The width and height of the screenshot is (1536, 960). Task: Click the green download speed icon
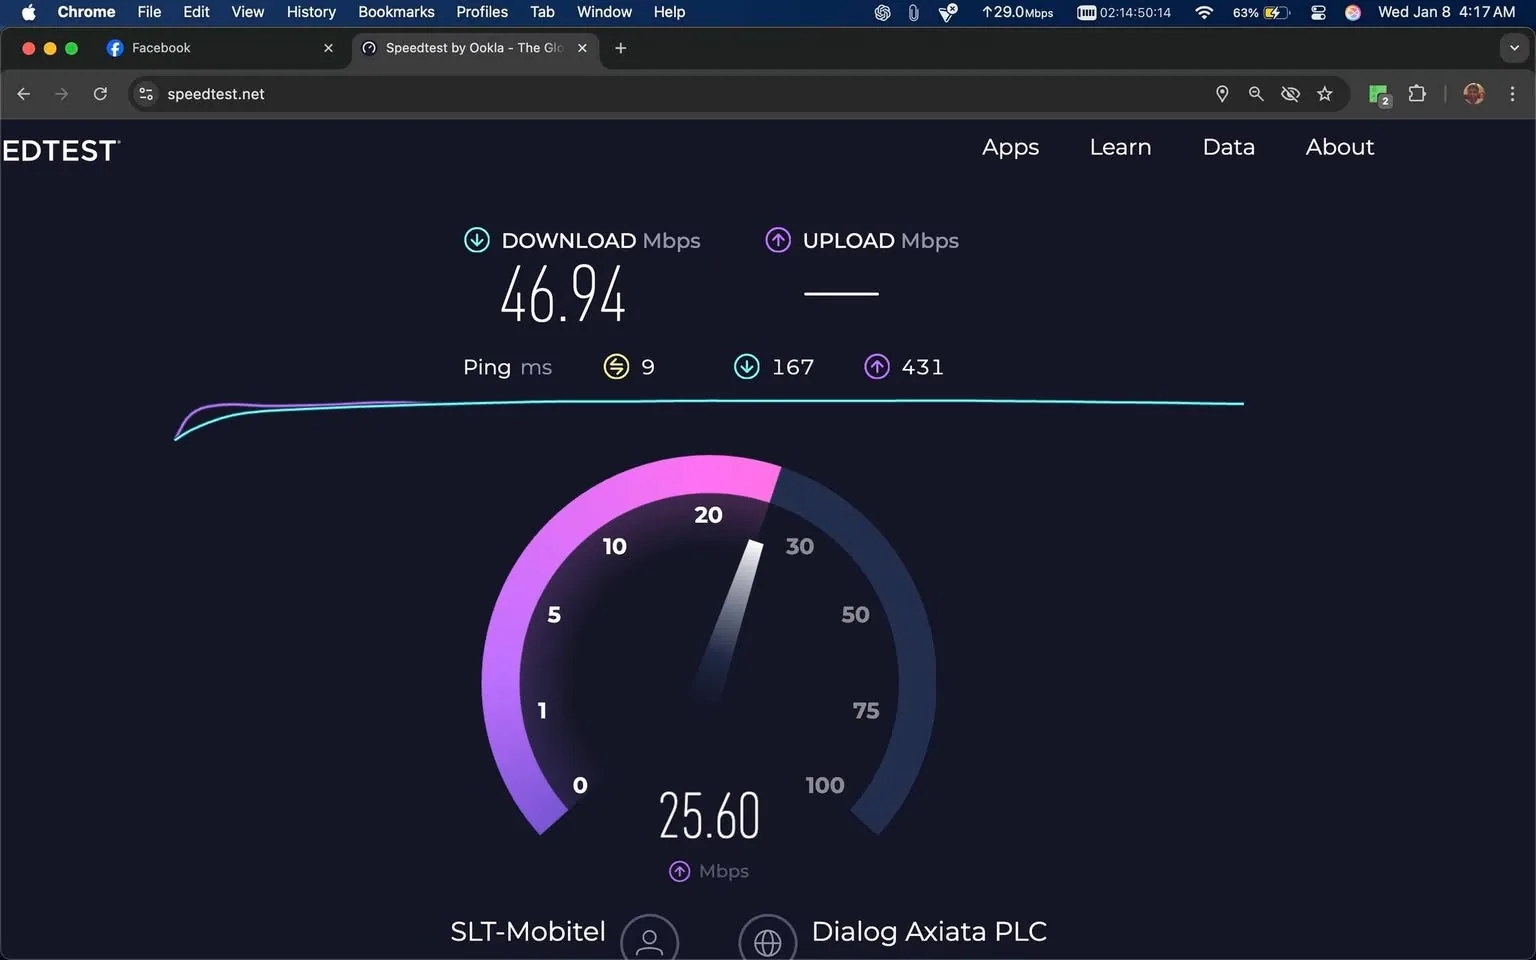(x=477, y=240)
